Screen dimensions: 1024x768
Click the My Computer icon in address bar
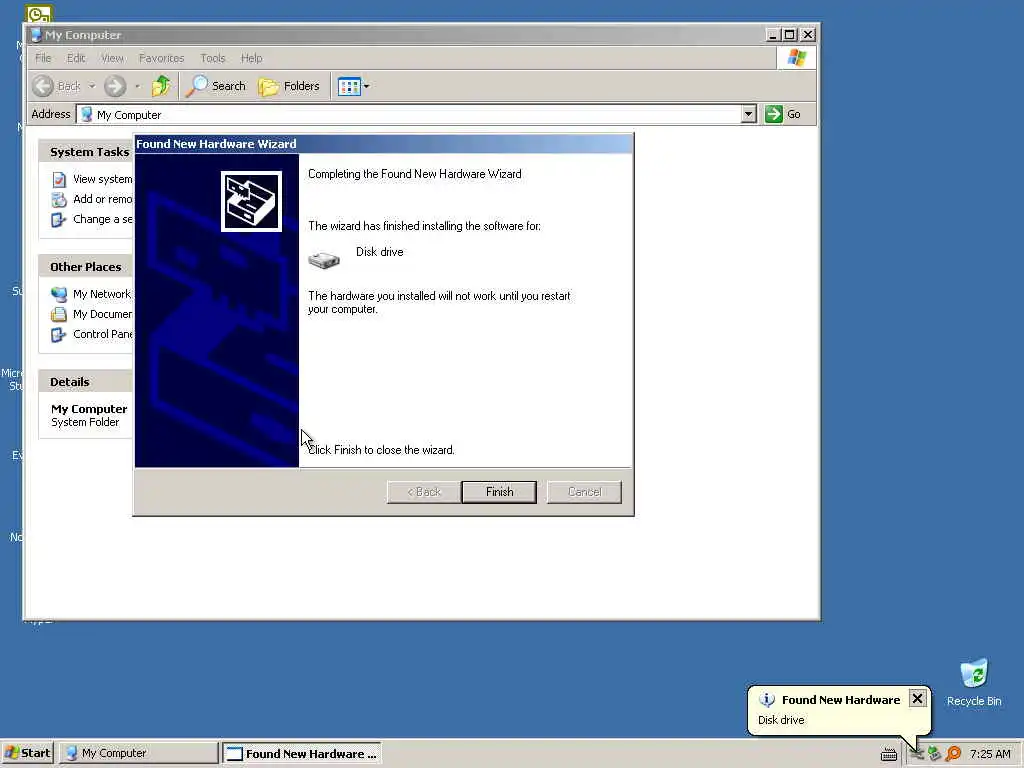[x=86, y=114]
